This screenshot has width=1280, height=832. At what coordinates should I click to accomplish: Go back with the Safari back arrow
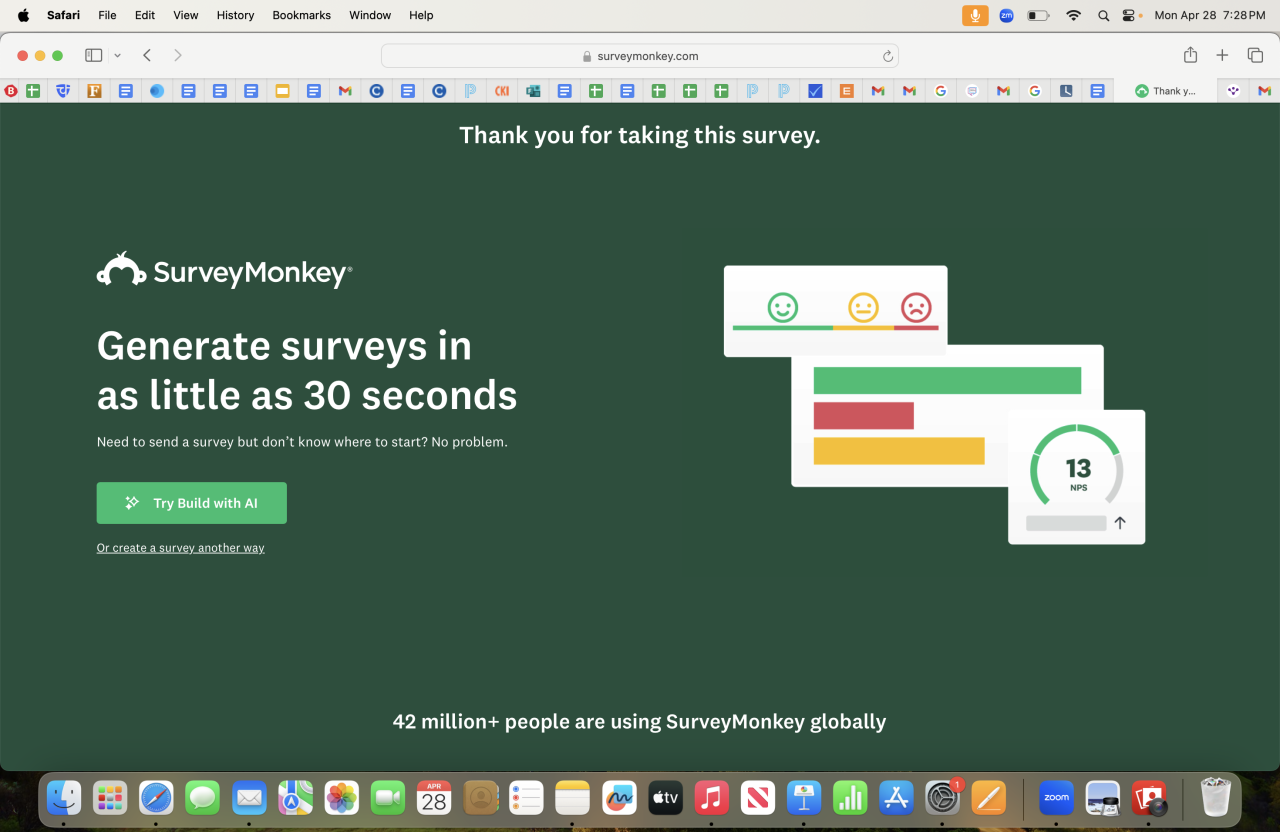(x=147, y=56)
